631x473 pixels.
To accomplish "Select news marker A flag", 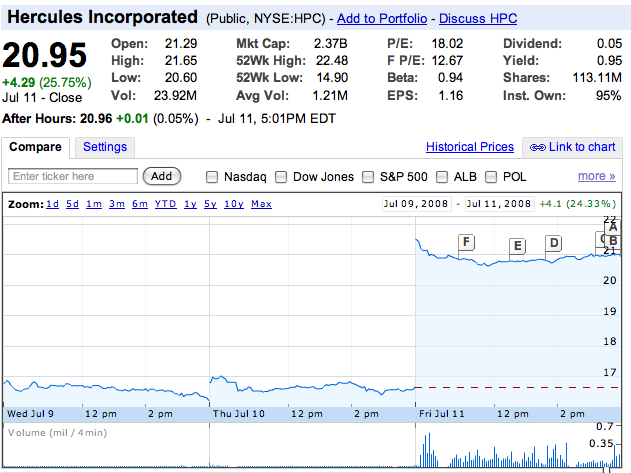I will point(613,227).
